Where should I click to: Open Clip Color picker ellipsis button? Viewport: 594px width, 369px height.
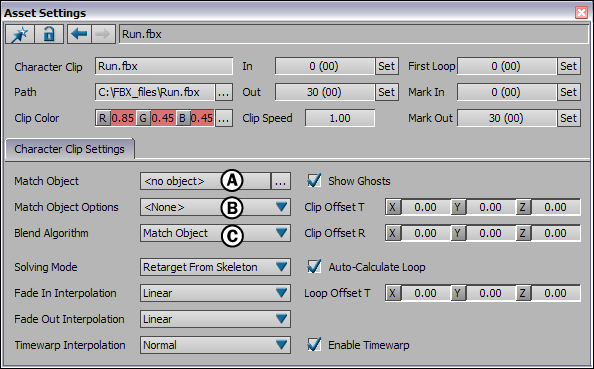[x=224, y=118]
